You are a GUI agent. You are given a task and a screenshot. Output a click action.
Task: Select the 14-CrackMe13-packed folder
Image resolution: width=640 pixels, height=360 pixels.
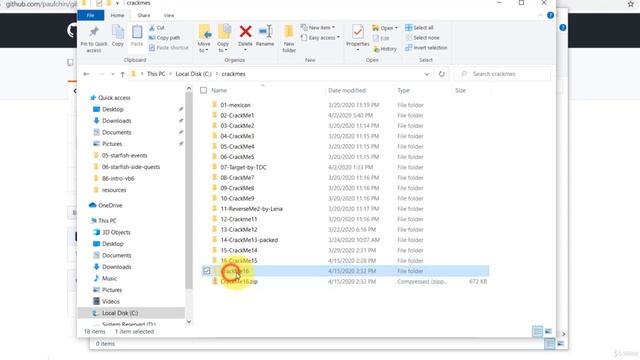[x=249, y=240]
